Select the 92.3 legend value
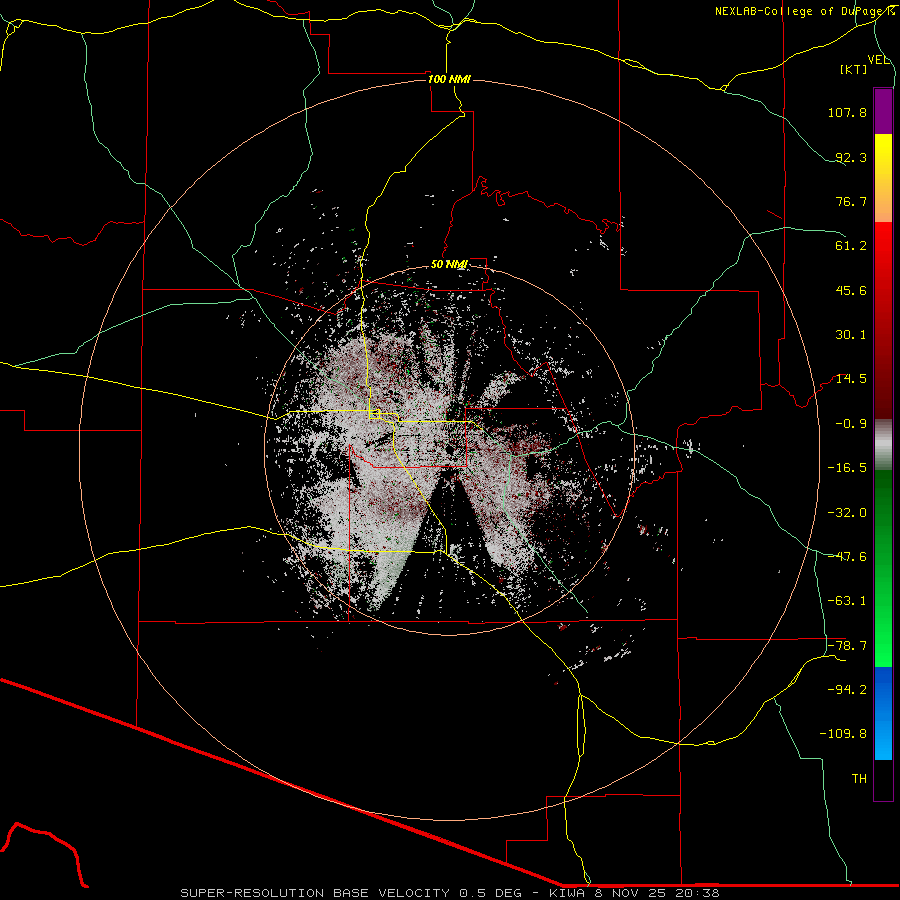The width and height of the screenshot is (900, 900). tap(851, 157)
